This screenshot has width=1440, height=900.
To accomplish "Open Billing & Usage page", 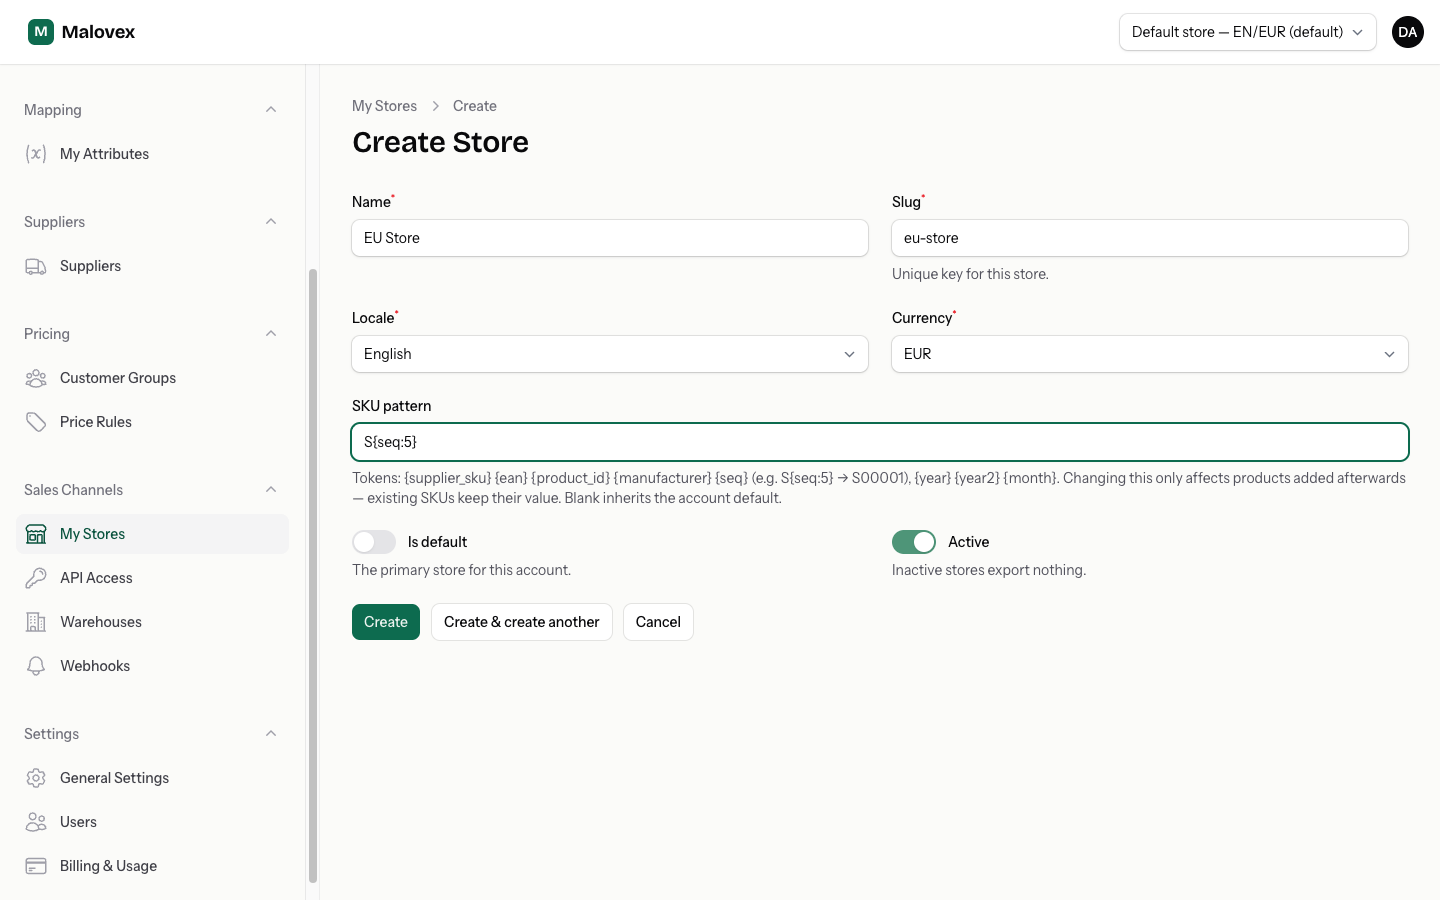I will pos(153,866).
